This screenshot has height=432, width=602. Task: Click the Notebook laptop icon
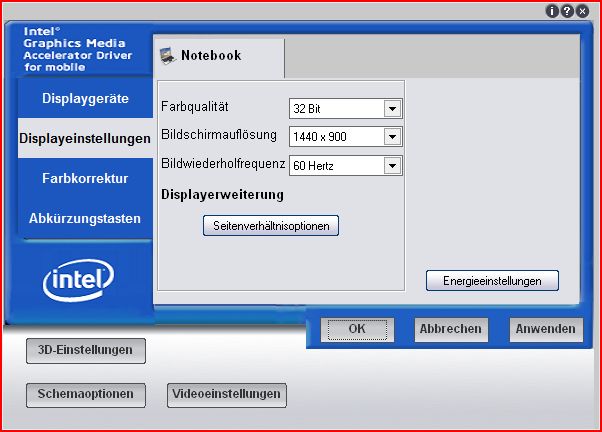(x=167, y=56)
